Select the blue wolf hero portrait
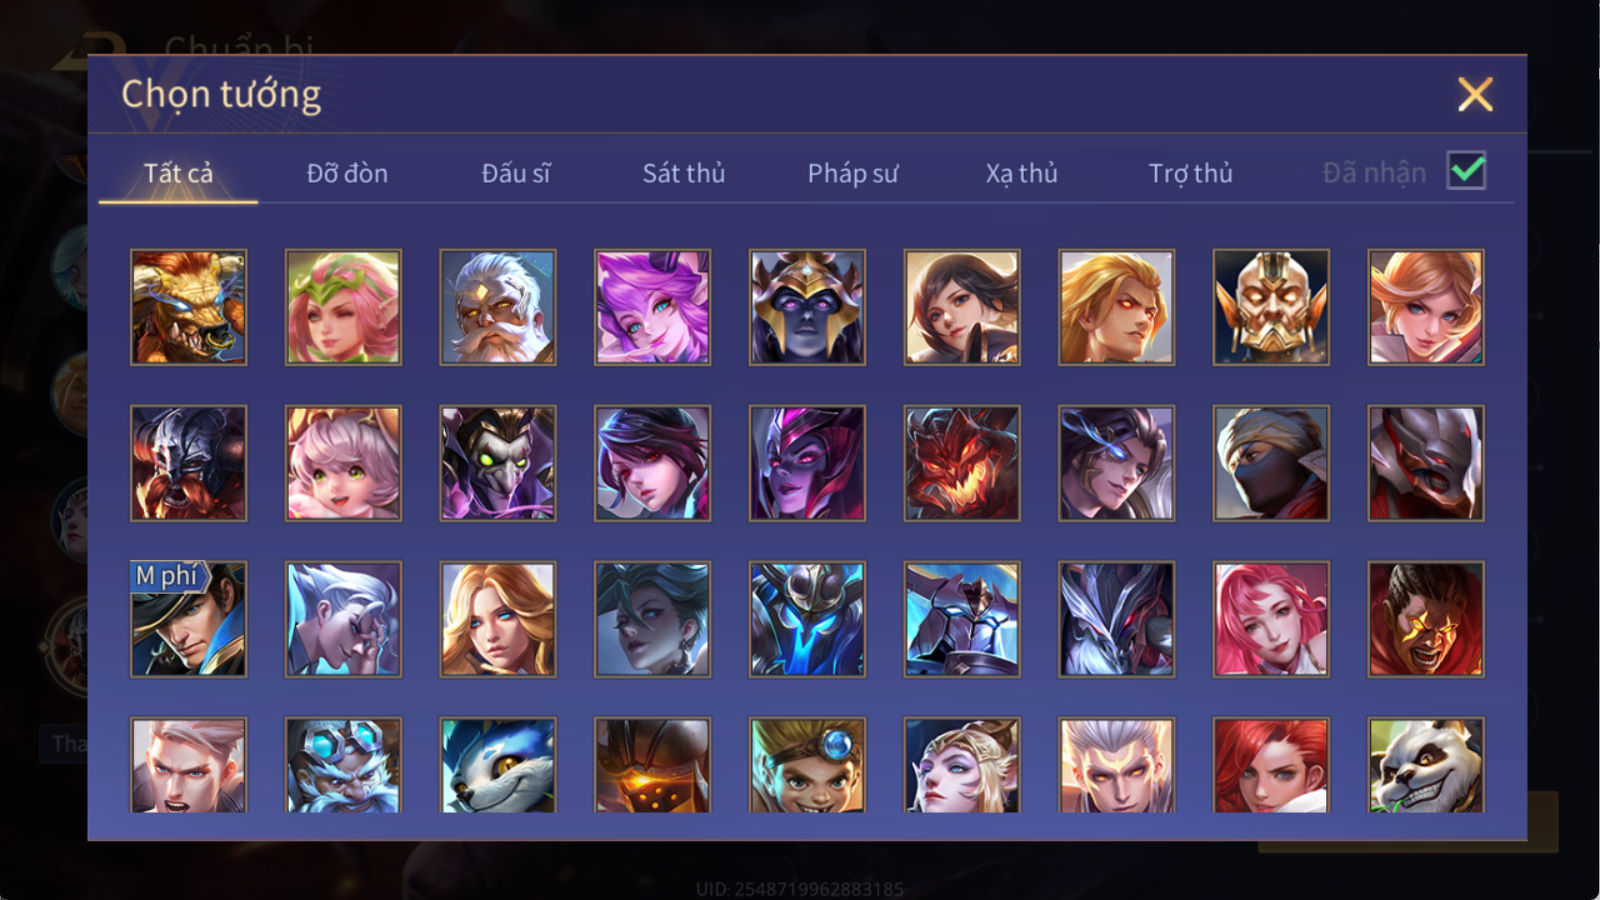The image size is (1600, 900). [x=497, y=765]
